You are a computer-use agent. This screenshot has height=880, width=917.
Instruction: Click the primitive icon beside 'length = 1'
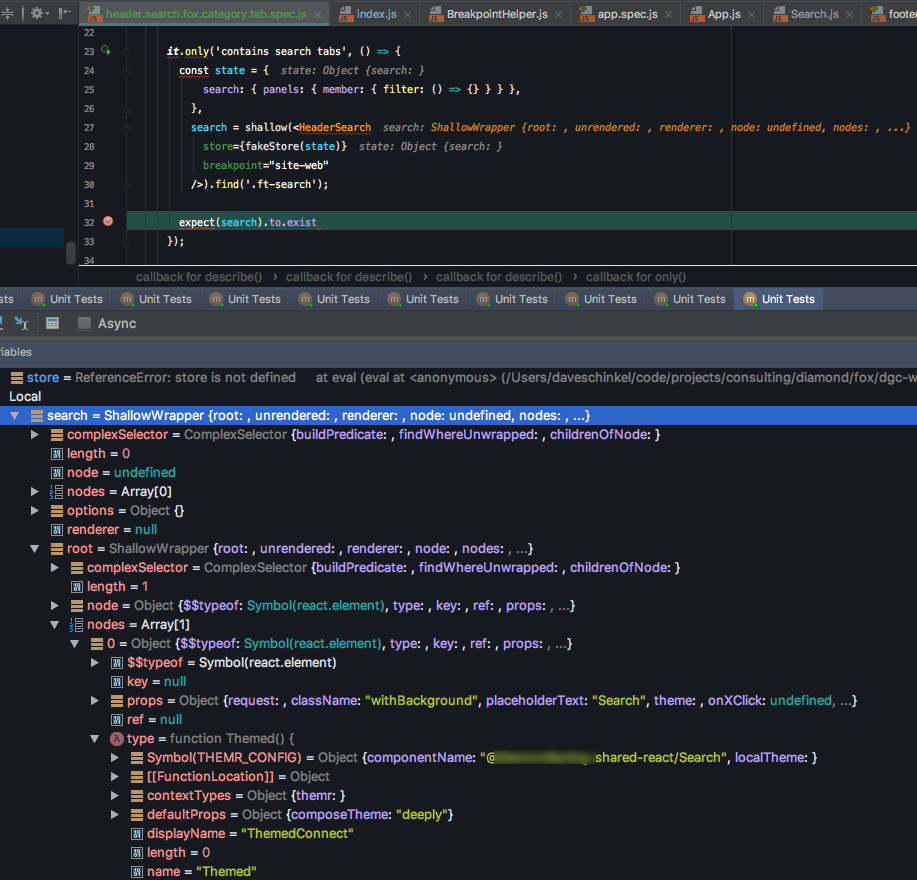(77, 586)
